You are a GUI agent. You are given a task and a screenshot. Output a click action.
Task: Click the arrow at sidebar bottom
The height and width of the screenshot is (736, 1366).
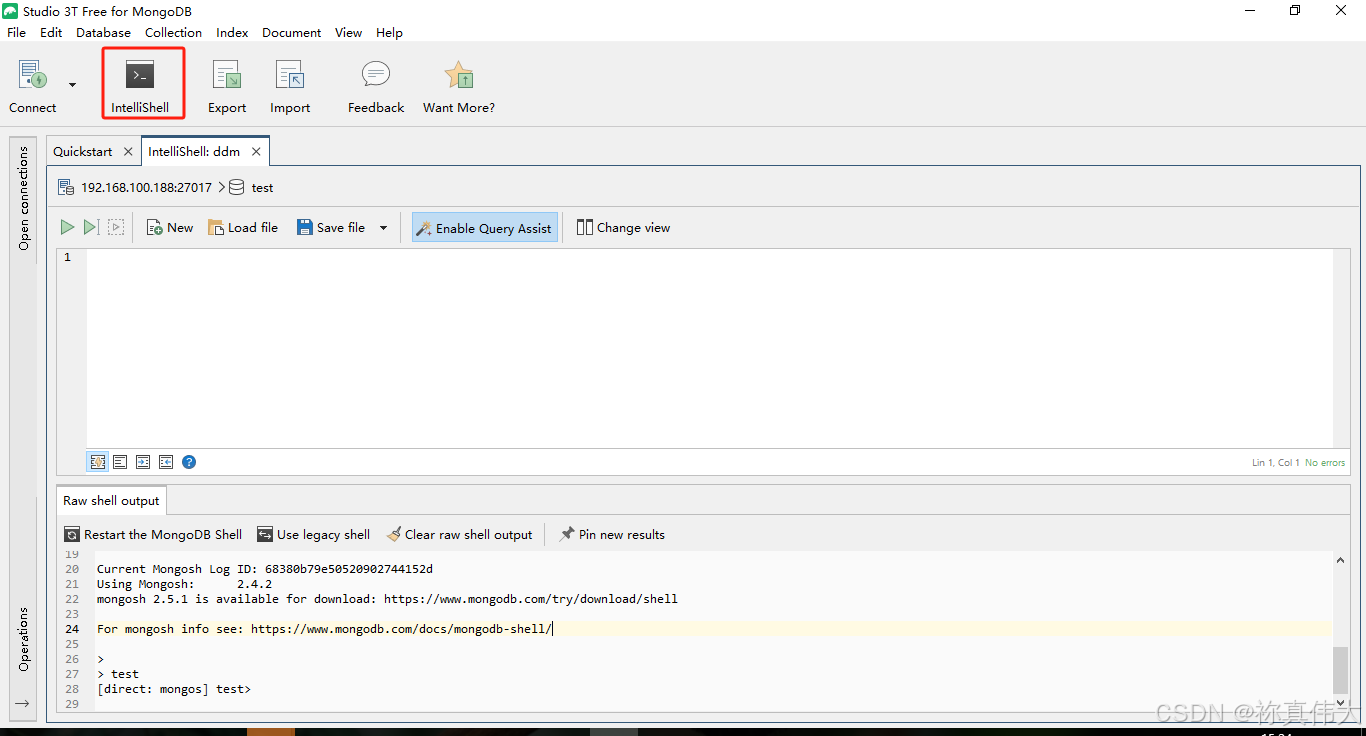click(x=23, y=704)
